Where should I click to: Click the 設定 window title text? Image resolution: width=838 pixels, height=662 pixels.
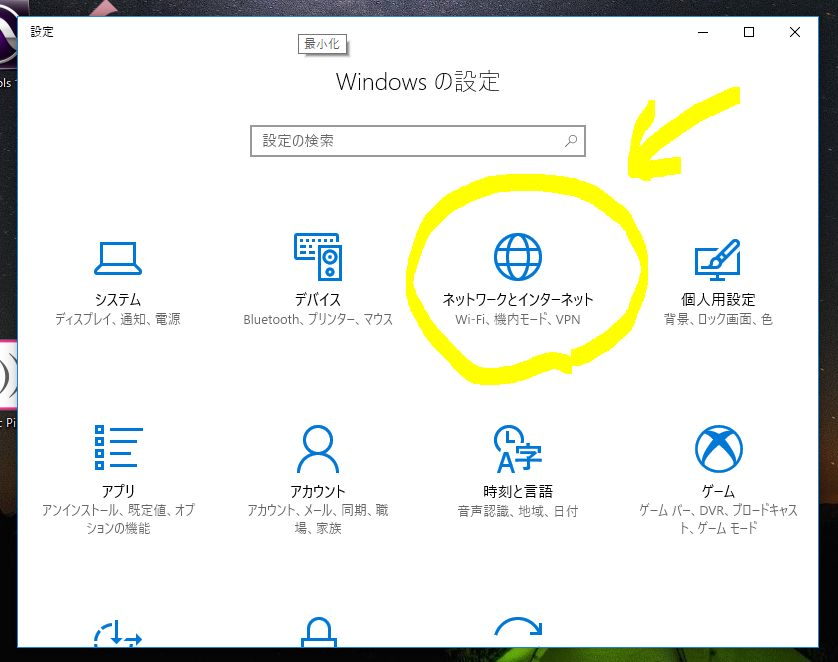point(42,32)
